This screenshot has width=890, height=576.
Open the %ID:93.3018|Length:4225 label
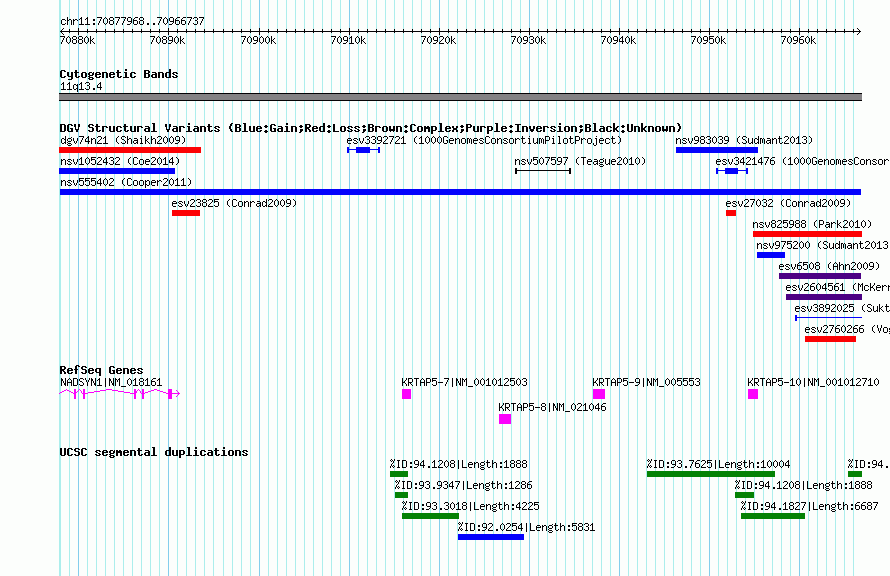470,506
